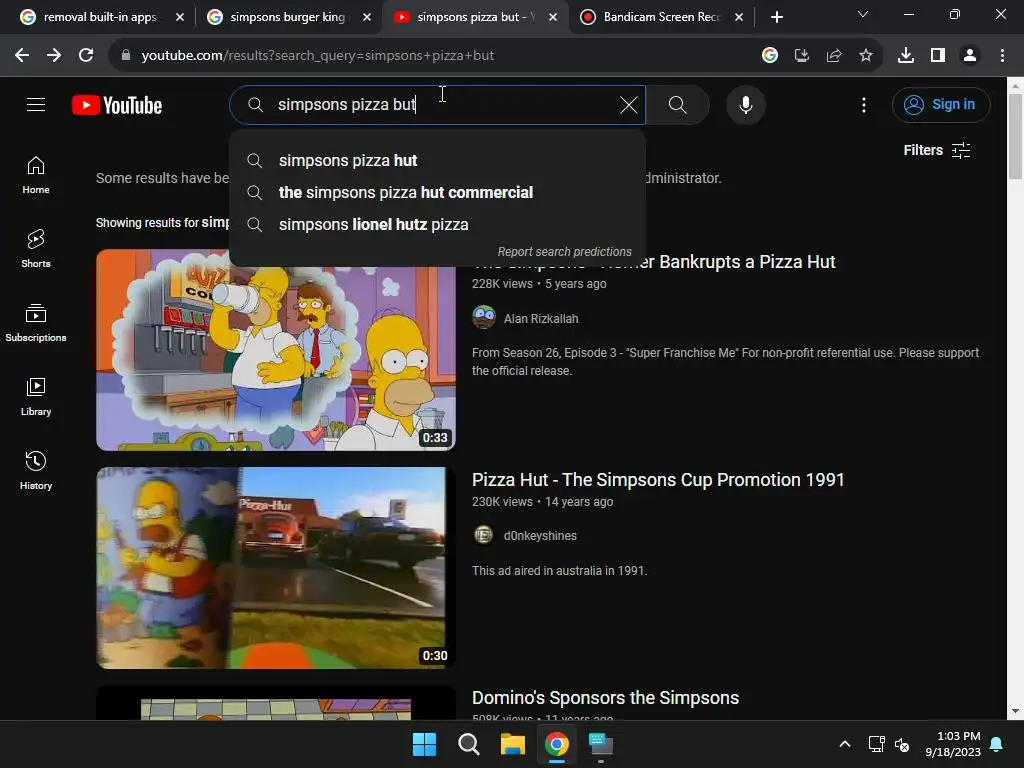Open the tab search dropdown chevron

pos(863,14)
